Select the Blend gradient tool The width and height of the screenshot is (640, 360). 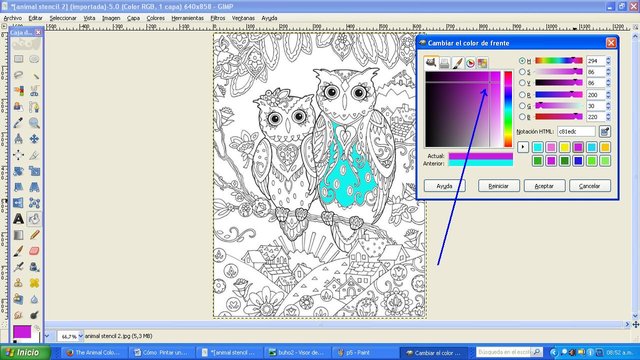tap(18, 235)
